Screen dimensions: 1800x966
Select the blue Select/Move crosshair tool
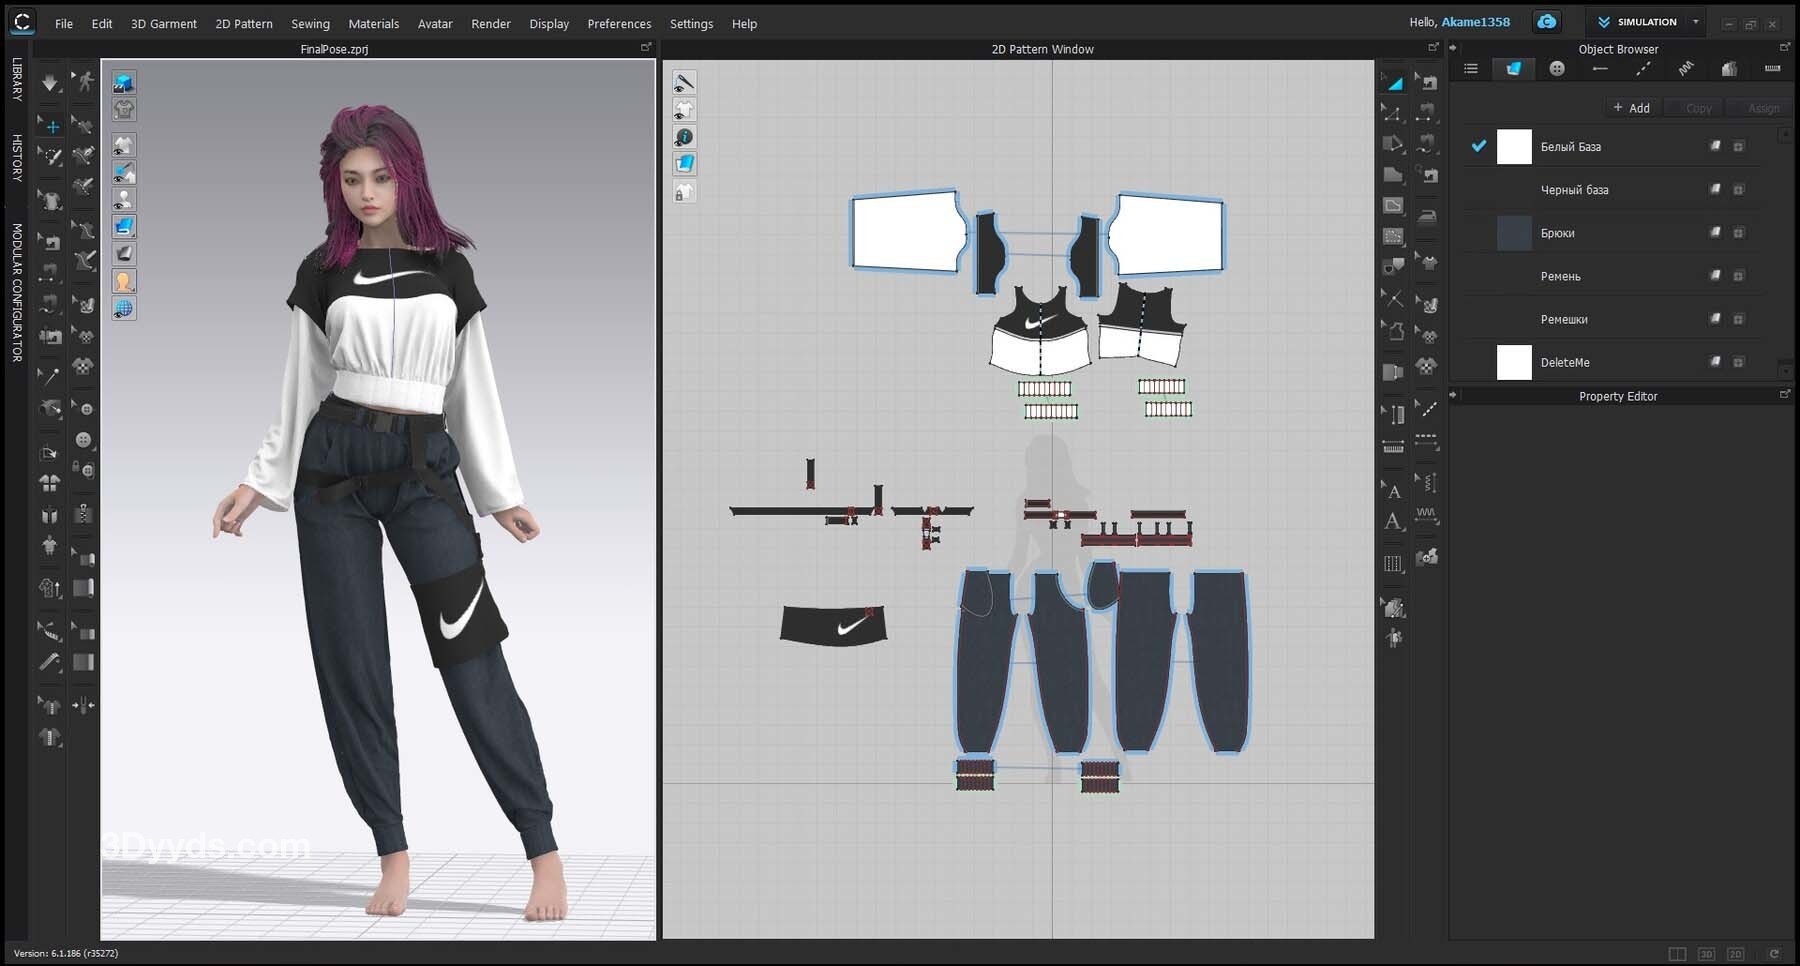(x=52, y=126)
